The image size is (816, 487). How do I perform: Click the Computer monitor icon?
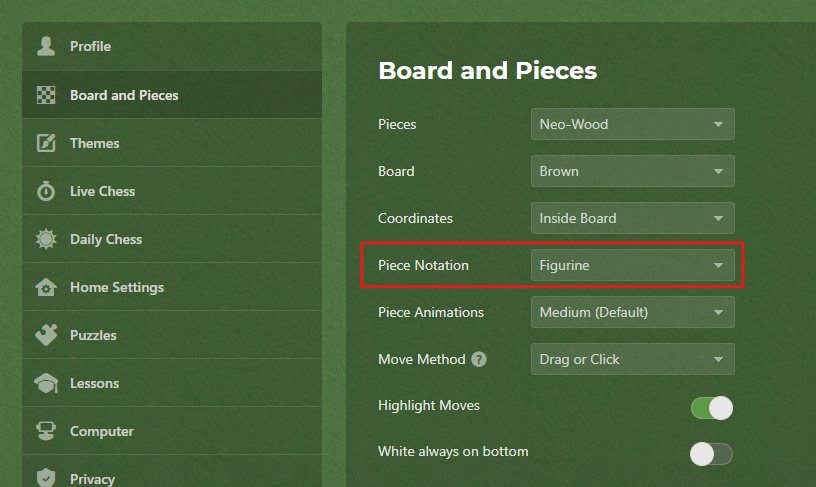click(46, 431)
